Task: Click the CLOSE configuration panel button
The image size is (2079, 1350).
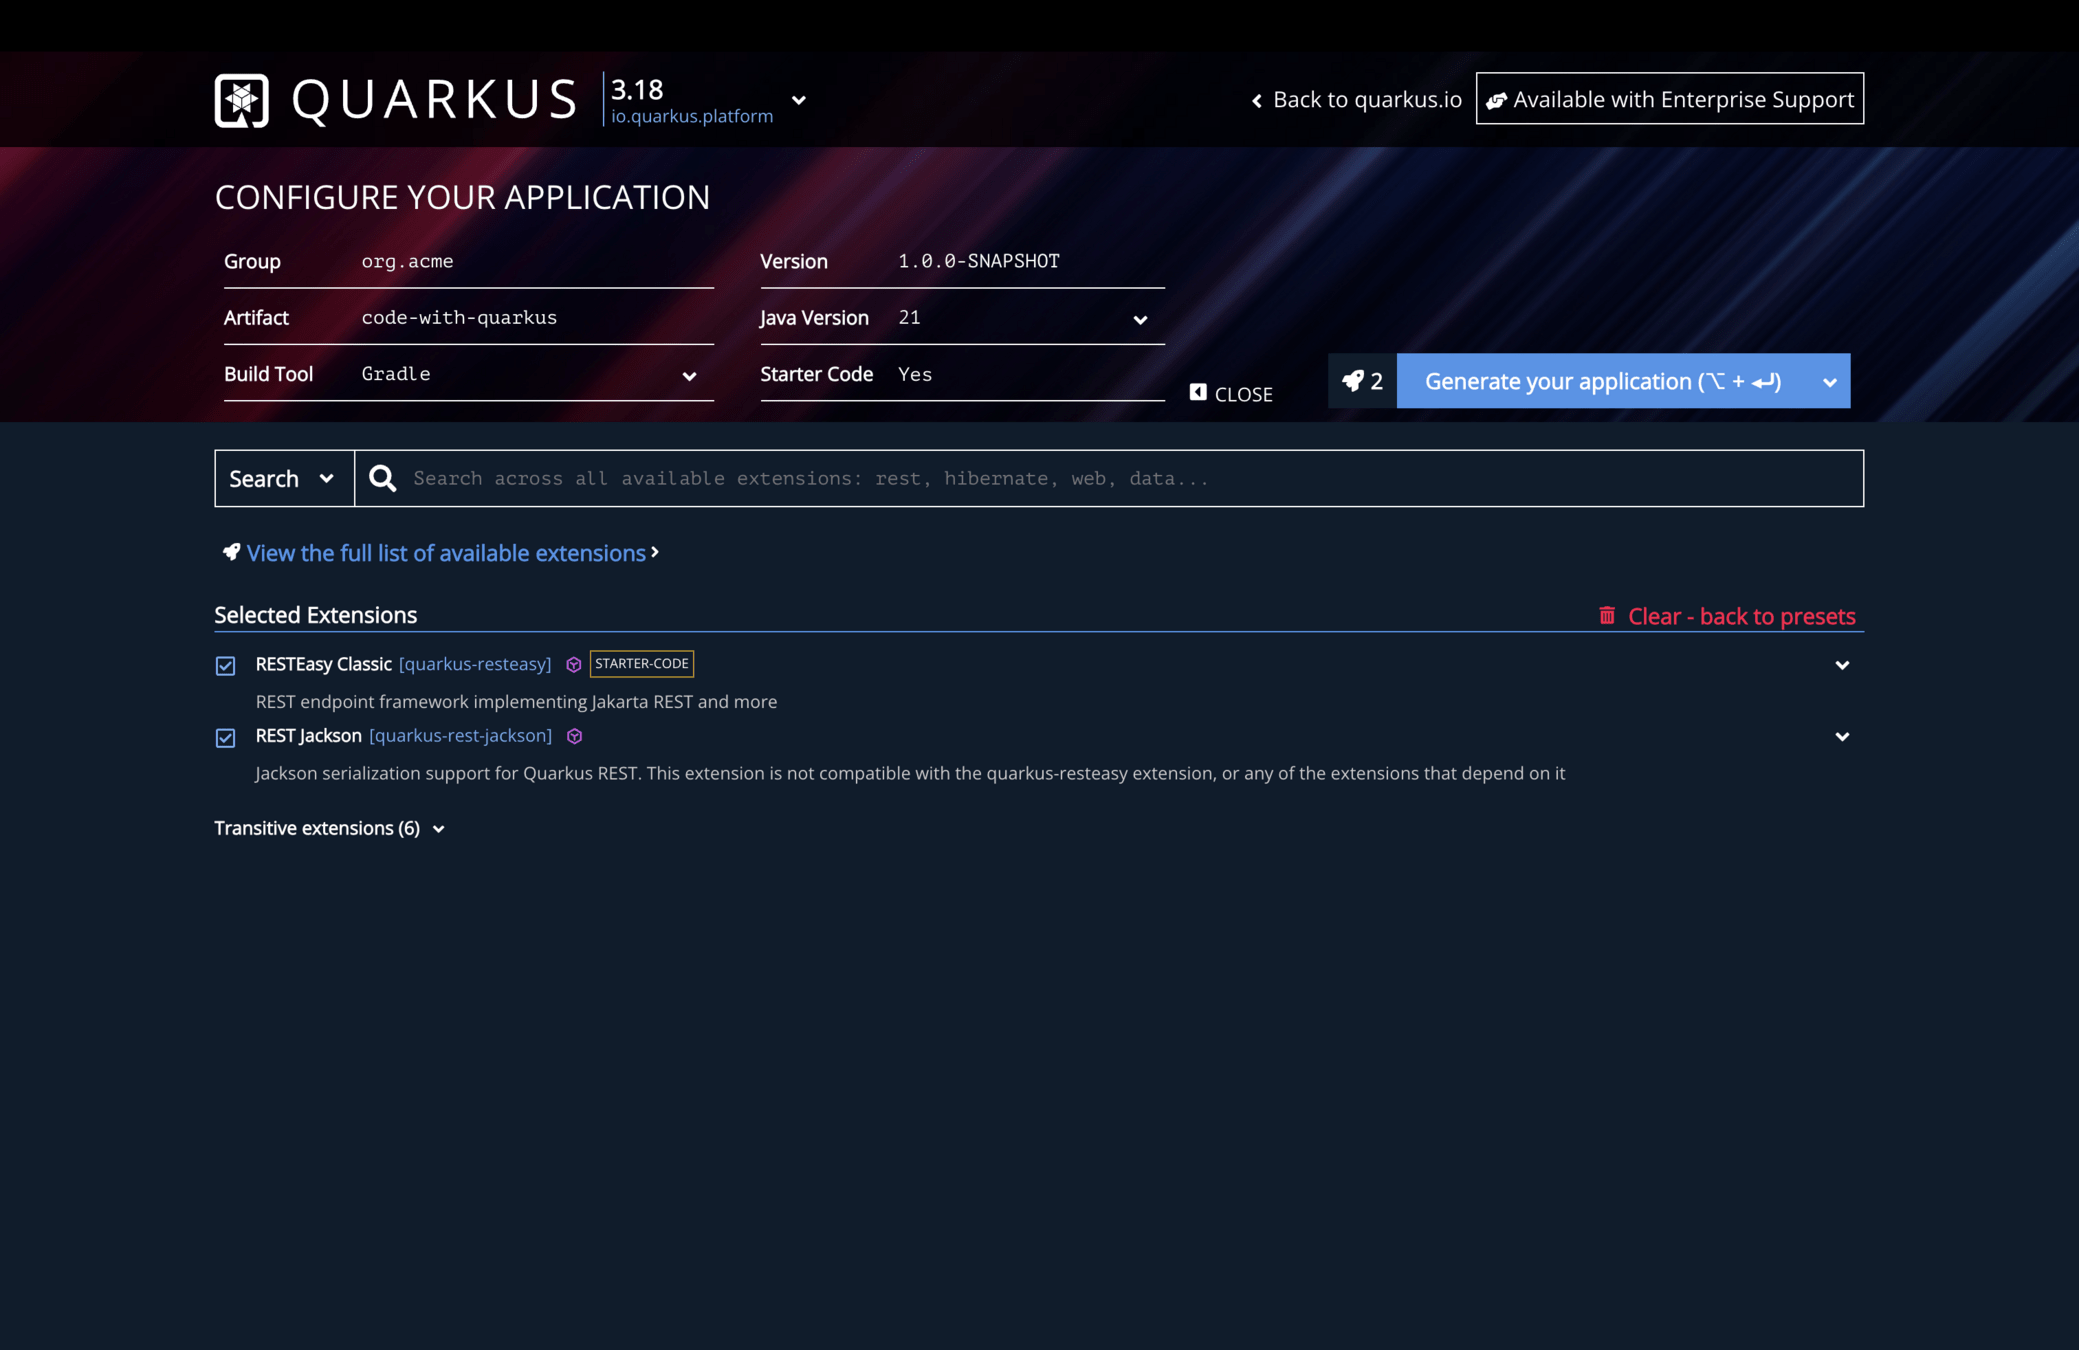Action: (1231, 394)
